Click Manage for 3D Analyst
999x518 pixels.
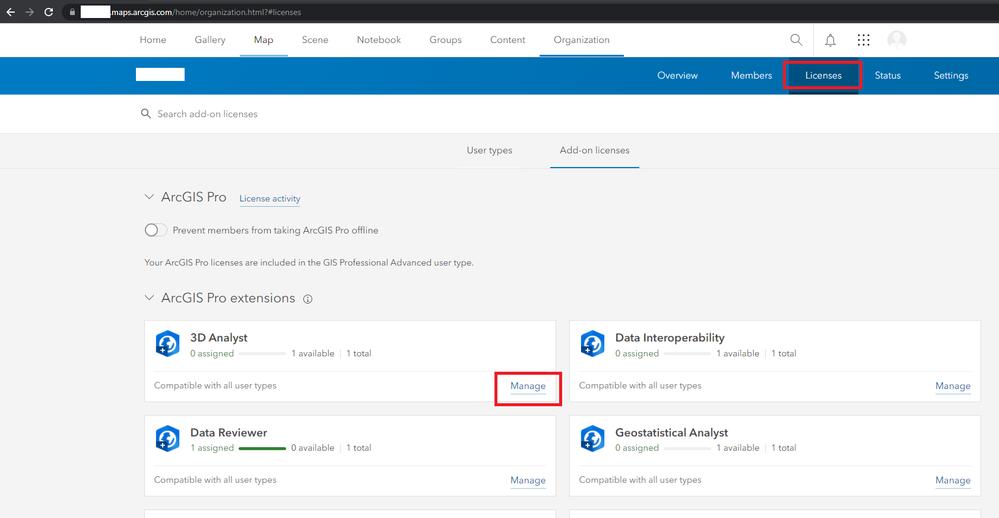click(x=528, y=386)
